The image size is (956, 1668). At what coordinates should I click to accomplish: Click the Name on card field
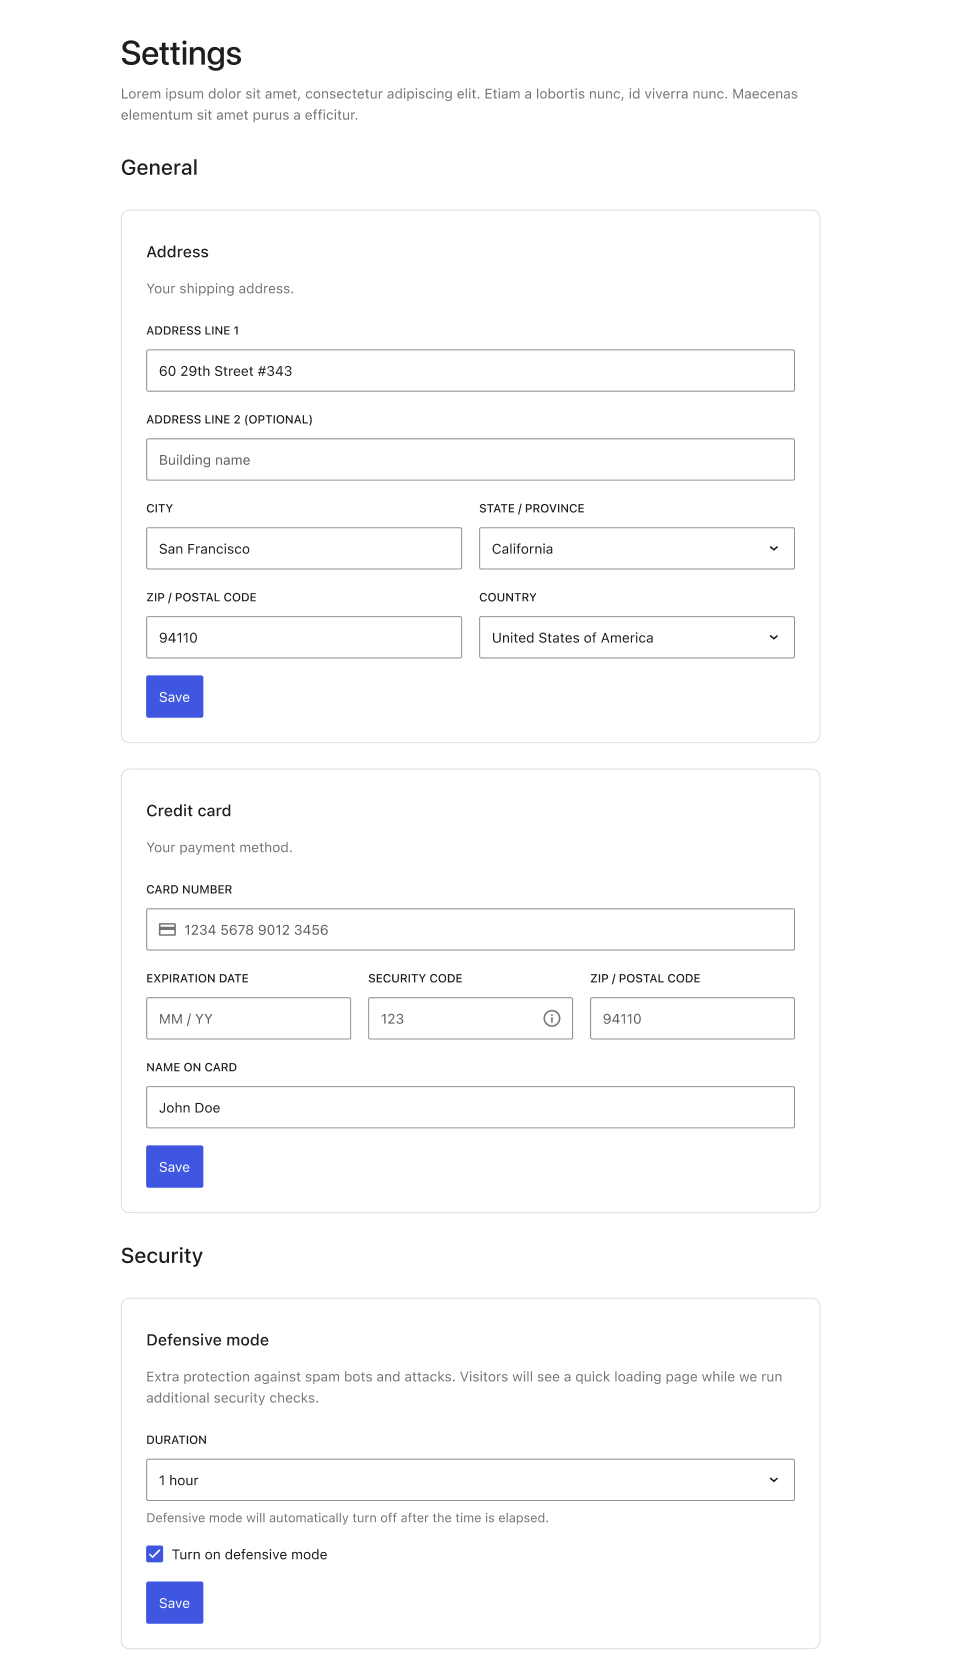point(470,1107)
